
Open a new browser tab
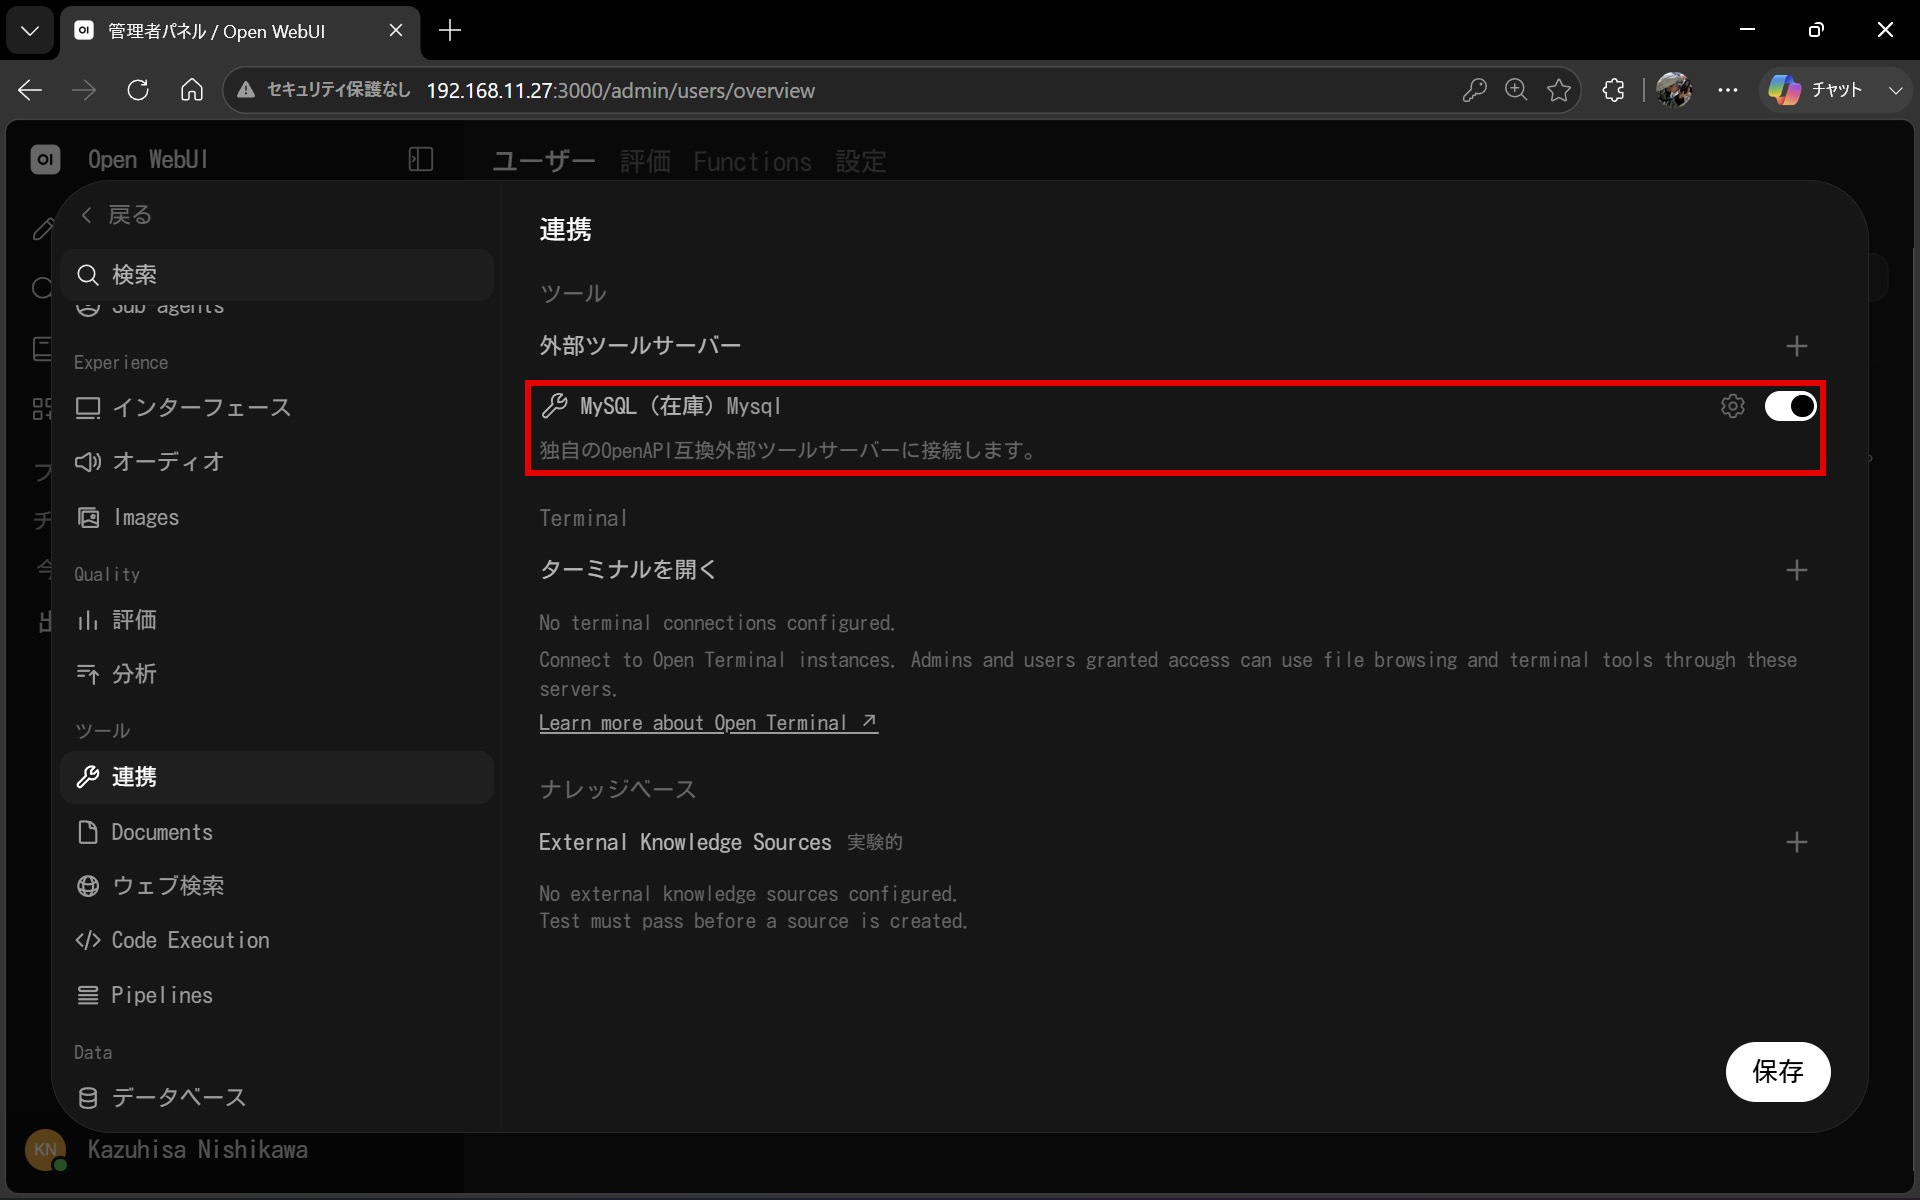(450, 31)
